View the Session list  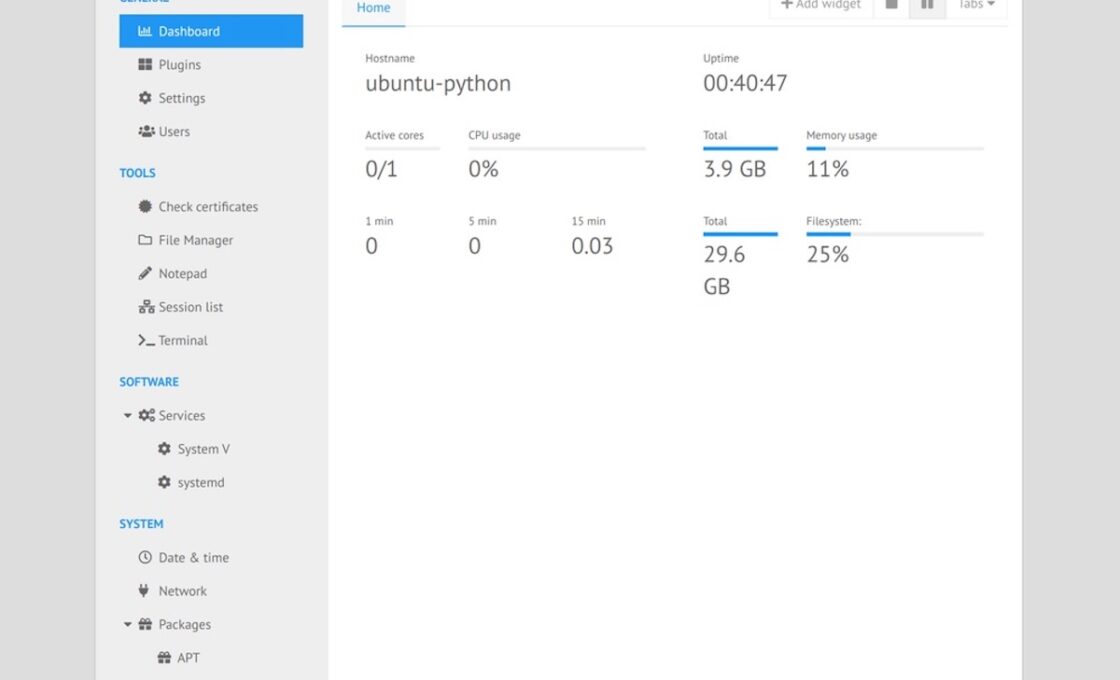(190, 307)
